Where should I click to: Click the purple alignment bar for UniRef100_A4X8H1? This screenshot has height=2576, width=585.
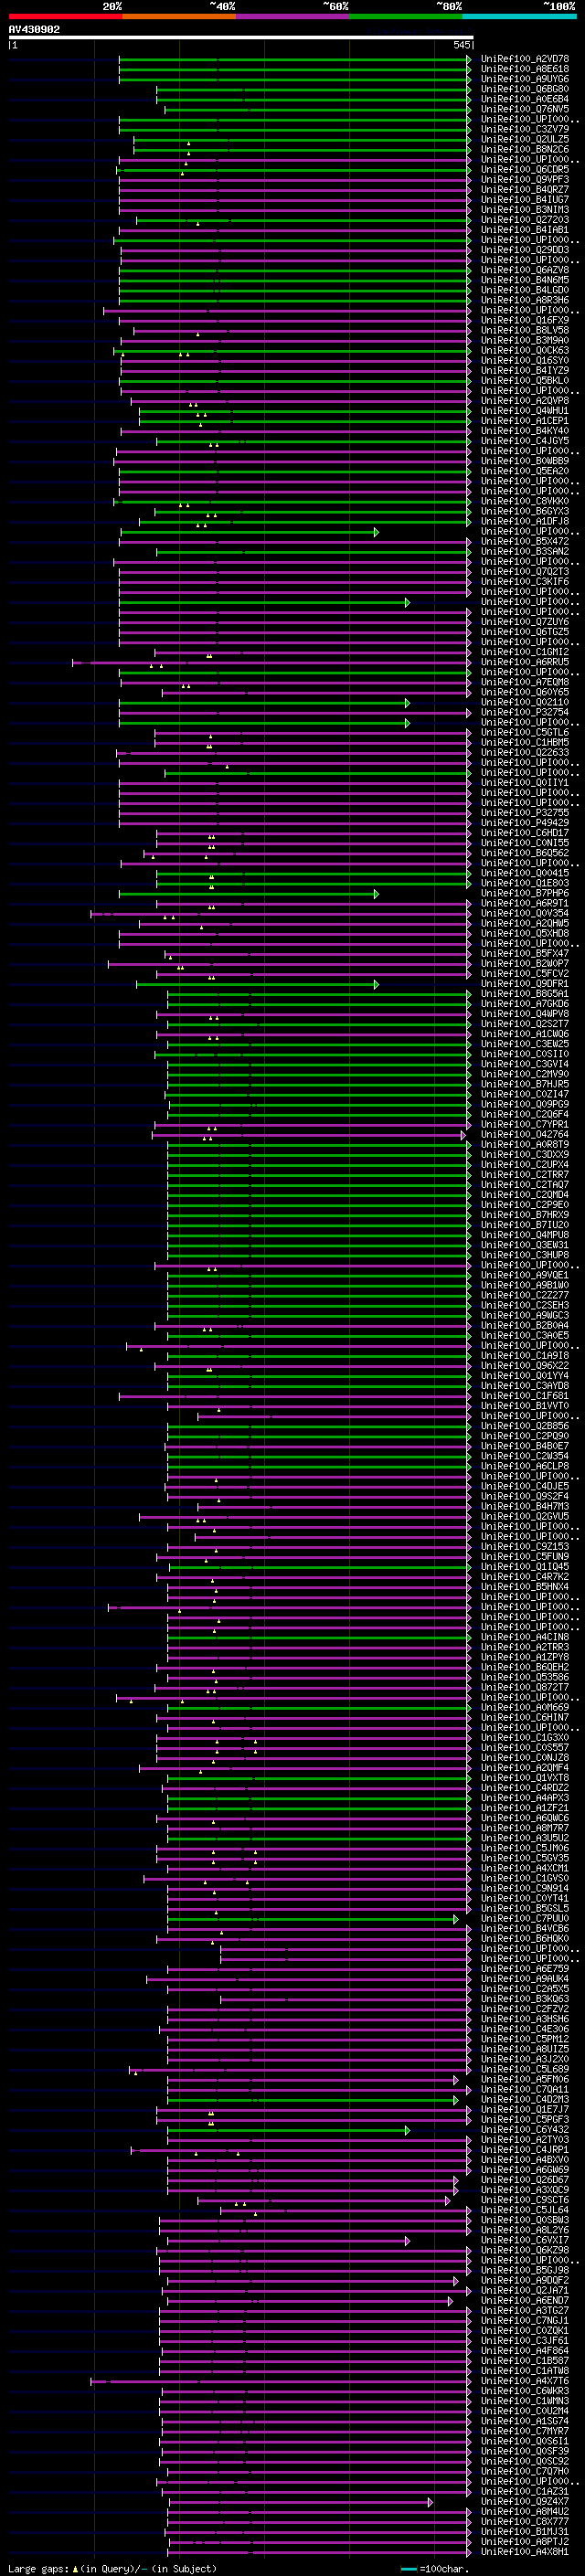(x=319, y=2552)
